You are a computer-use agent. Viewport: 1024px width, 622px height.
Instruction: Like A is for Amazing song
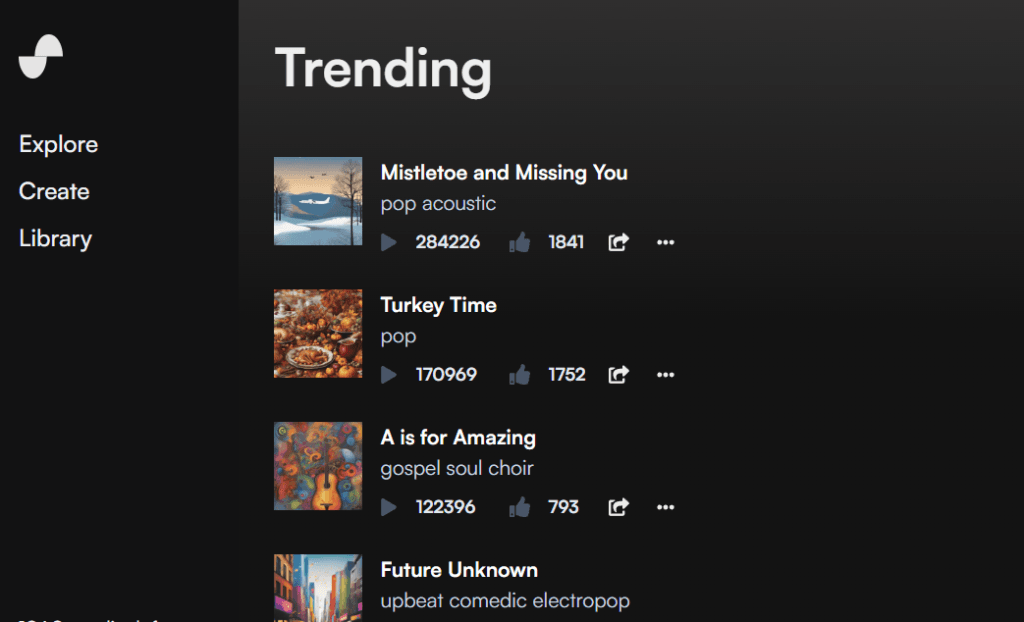click(520, 507)
